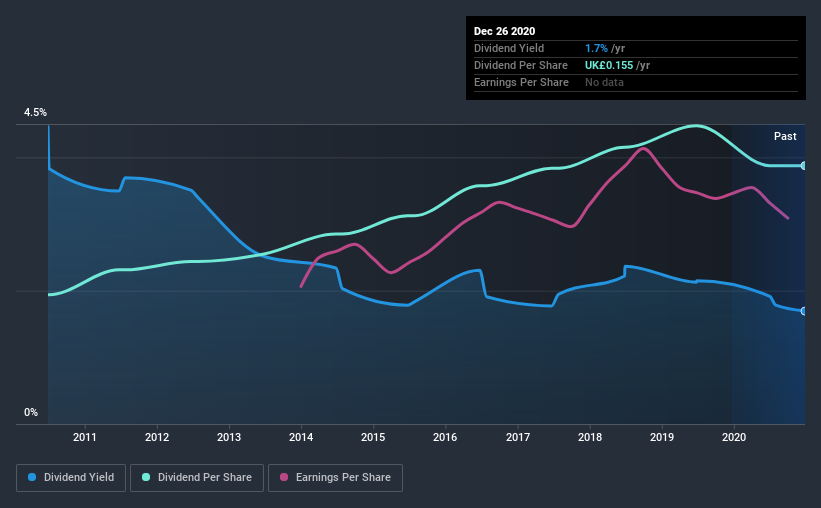Click the Dec 26 2020 tooltip date
The image size is (821, 508).
tap(504, 31)
